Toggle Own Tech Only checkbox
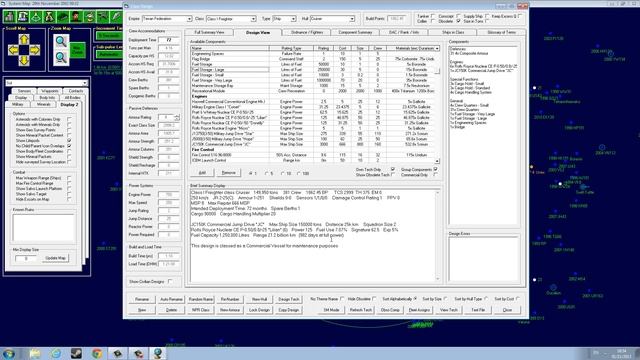Screen dimensions: 640x360 coord(393,169)
